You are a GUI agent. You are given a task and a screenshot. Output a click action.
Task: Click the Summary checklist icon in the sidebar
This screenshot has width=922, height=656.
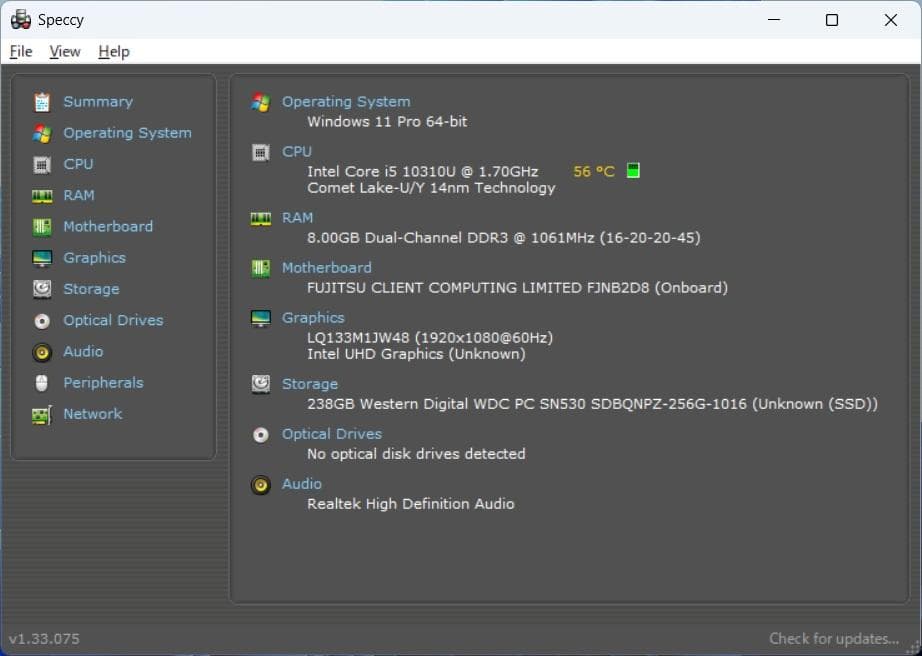point(41,101)
